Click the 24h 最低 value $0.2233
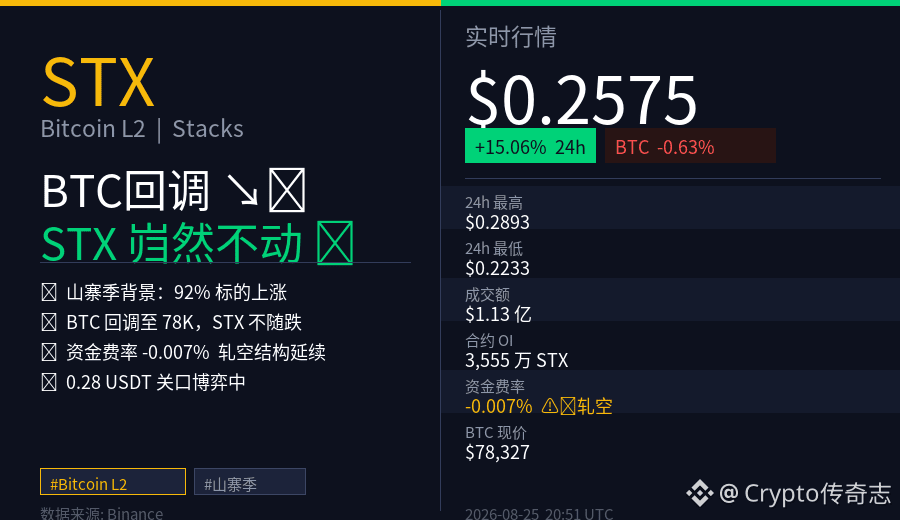The image size is (900, 520). (497, 268)
